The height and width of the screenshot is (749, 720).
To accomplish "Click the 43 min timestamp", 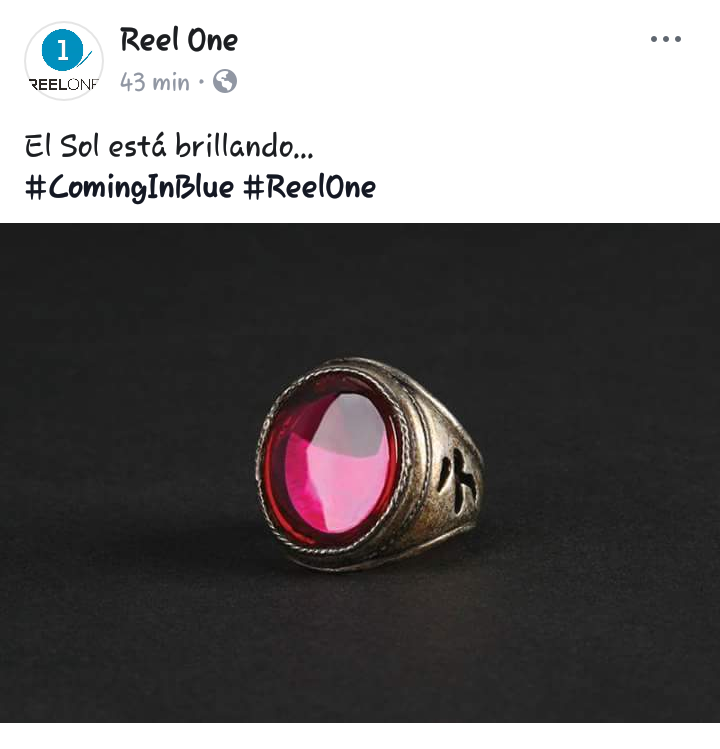I will coord(155,82).
